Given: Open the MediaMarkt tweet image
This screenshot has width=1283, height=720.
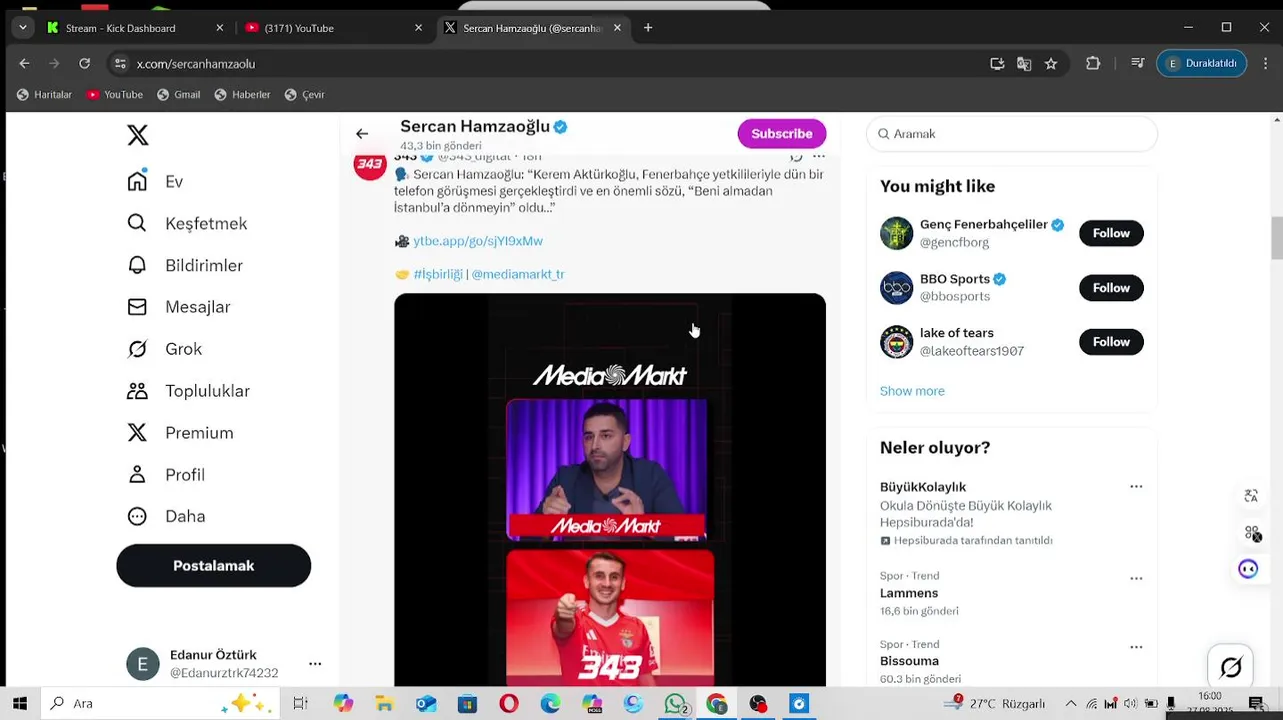Looking at the screenshot, I should click(x=610, y=490).
